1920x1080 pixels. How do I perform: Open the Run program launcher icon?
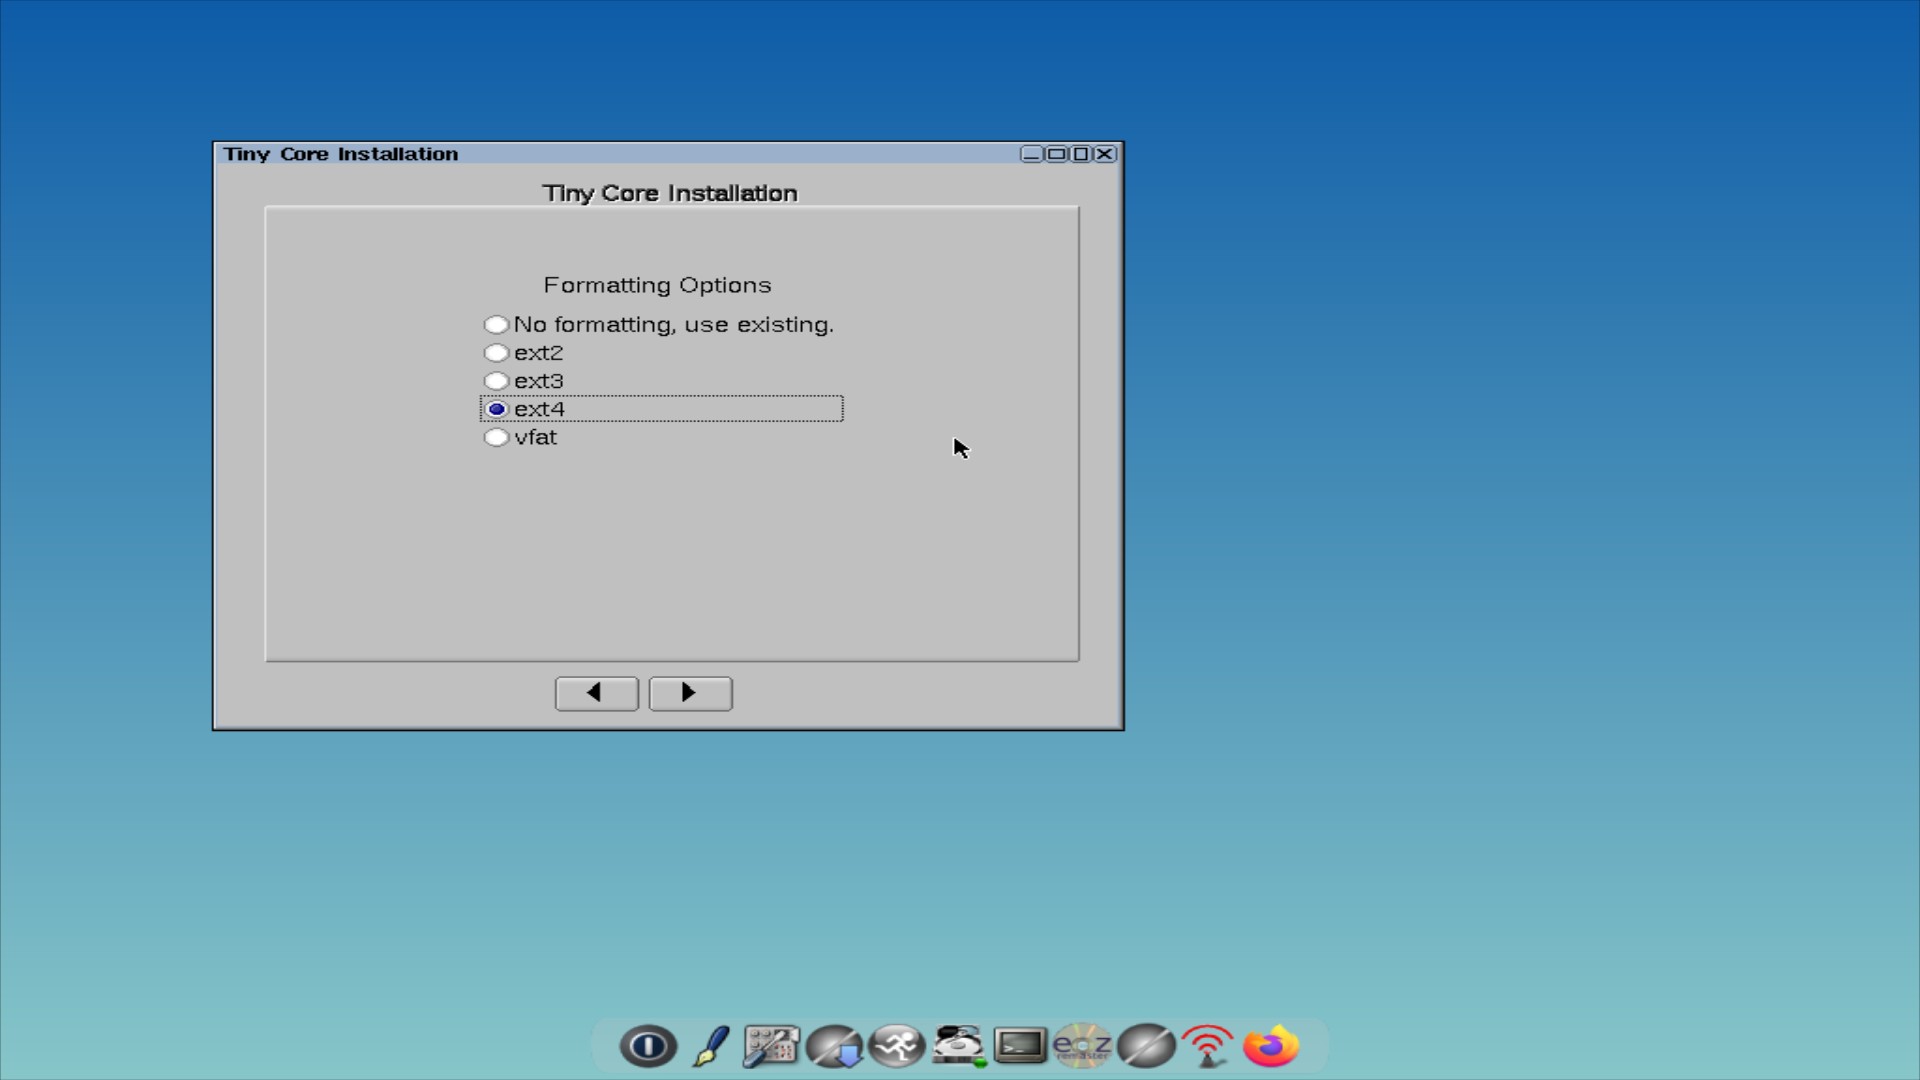[x=897, y=1046]
